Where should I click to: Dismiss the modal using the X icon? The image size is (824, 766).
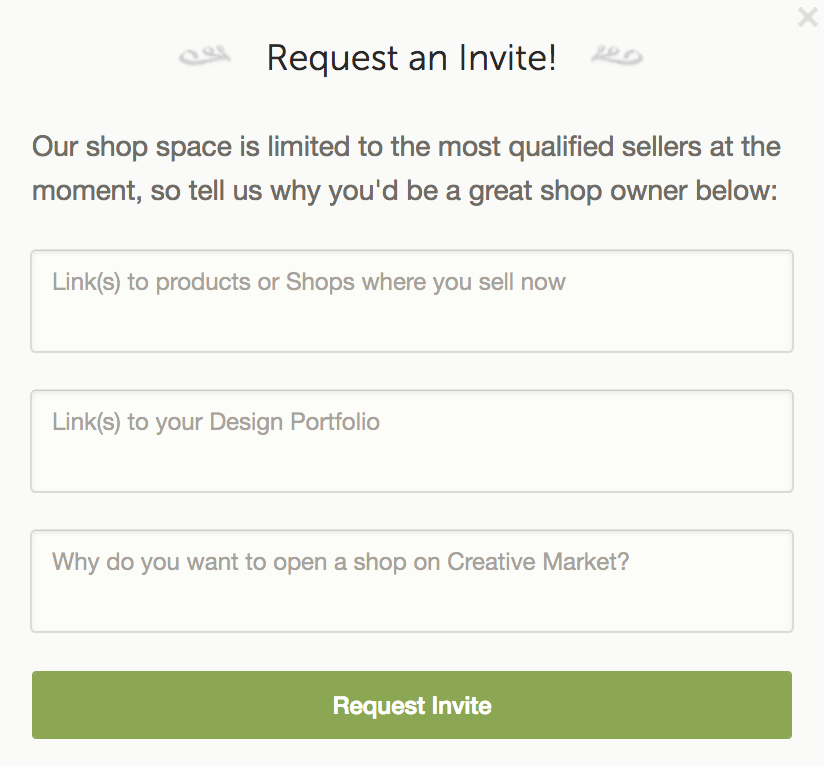coord(807,17)
